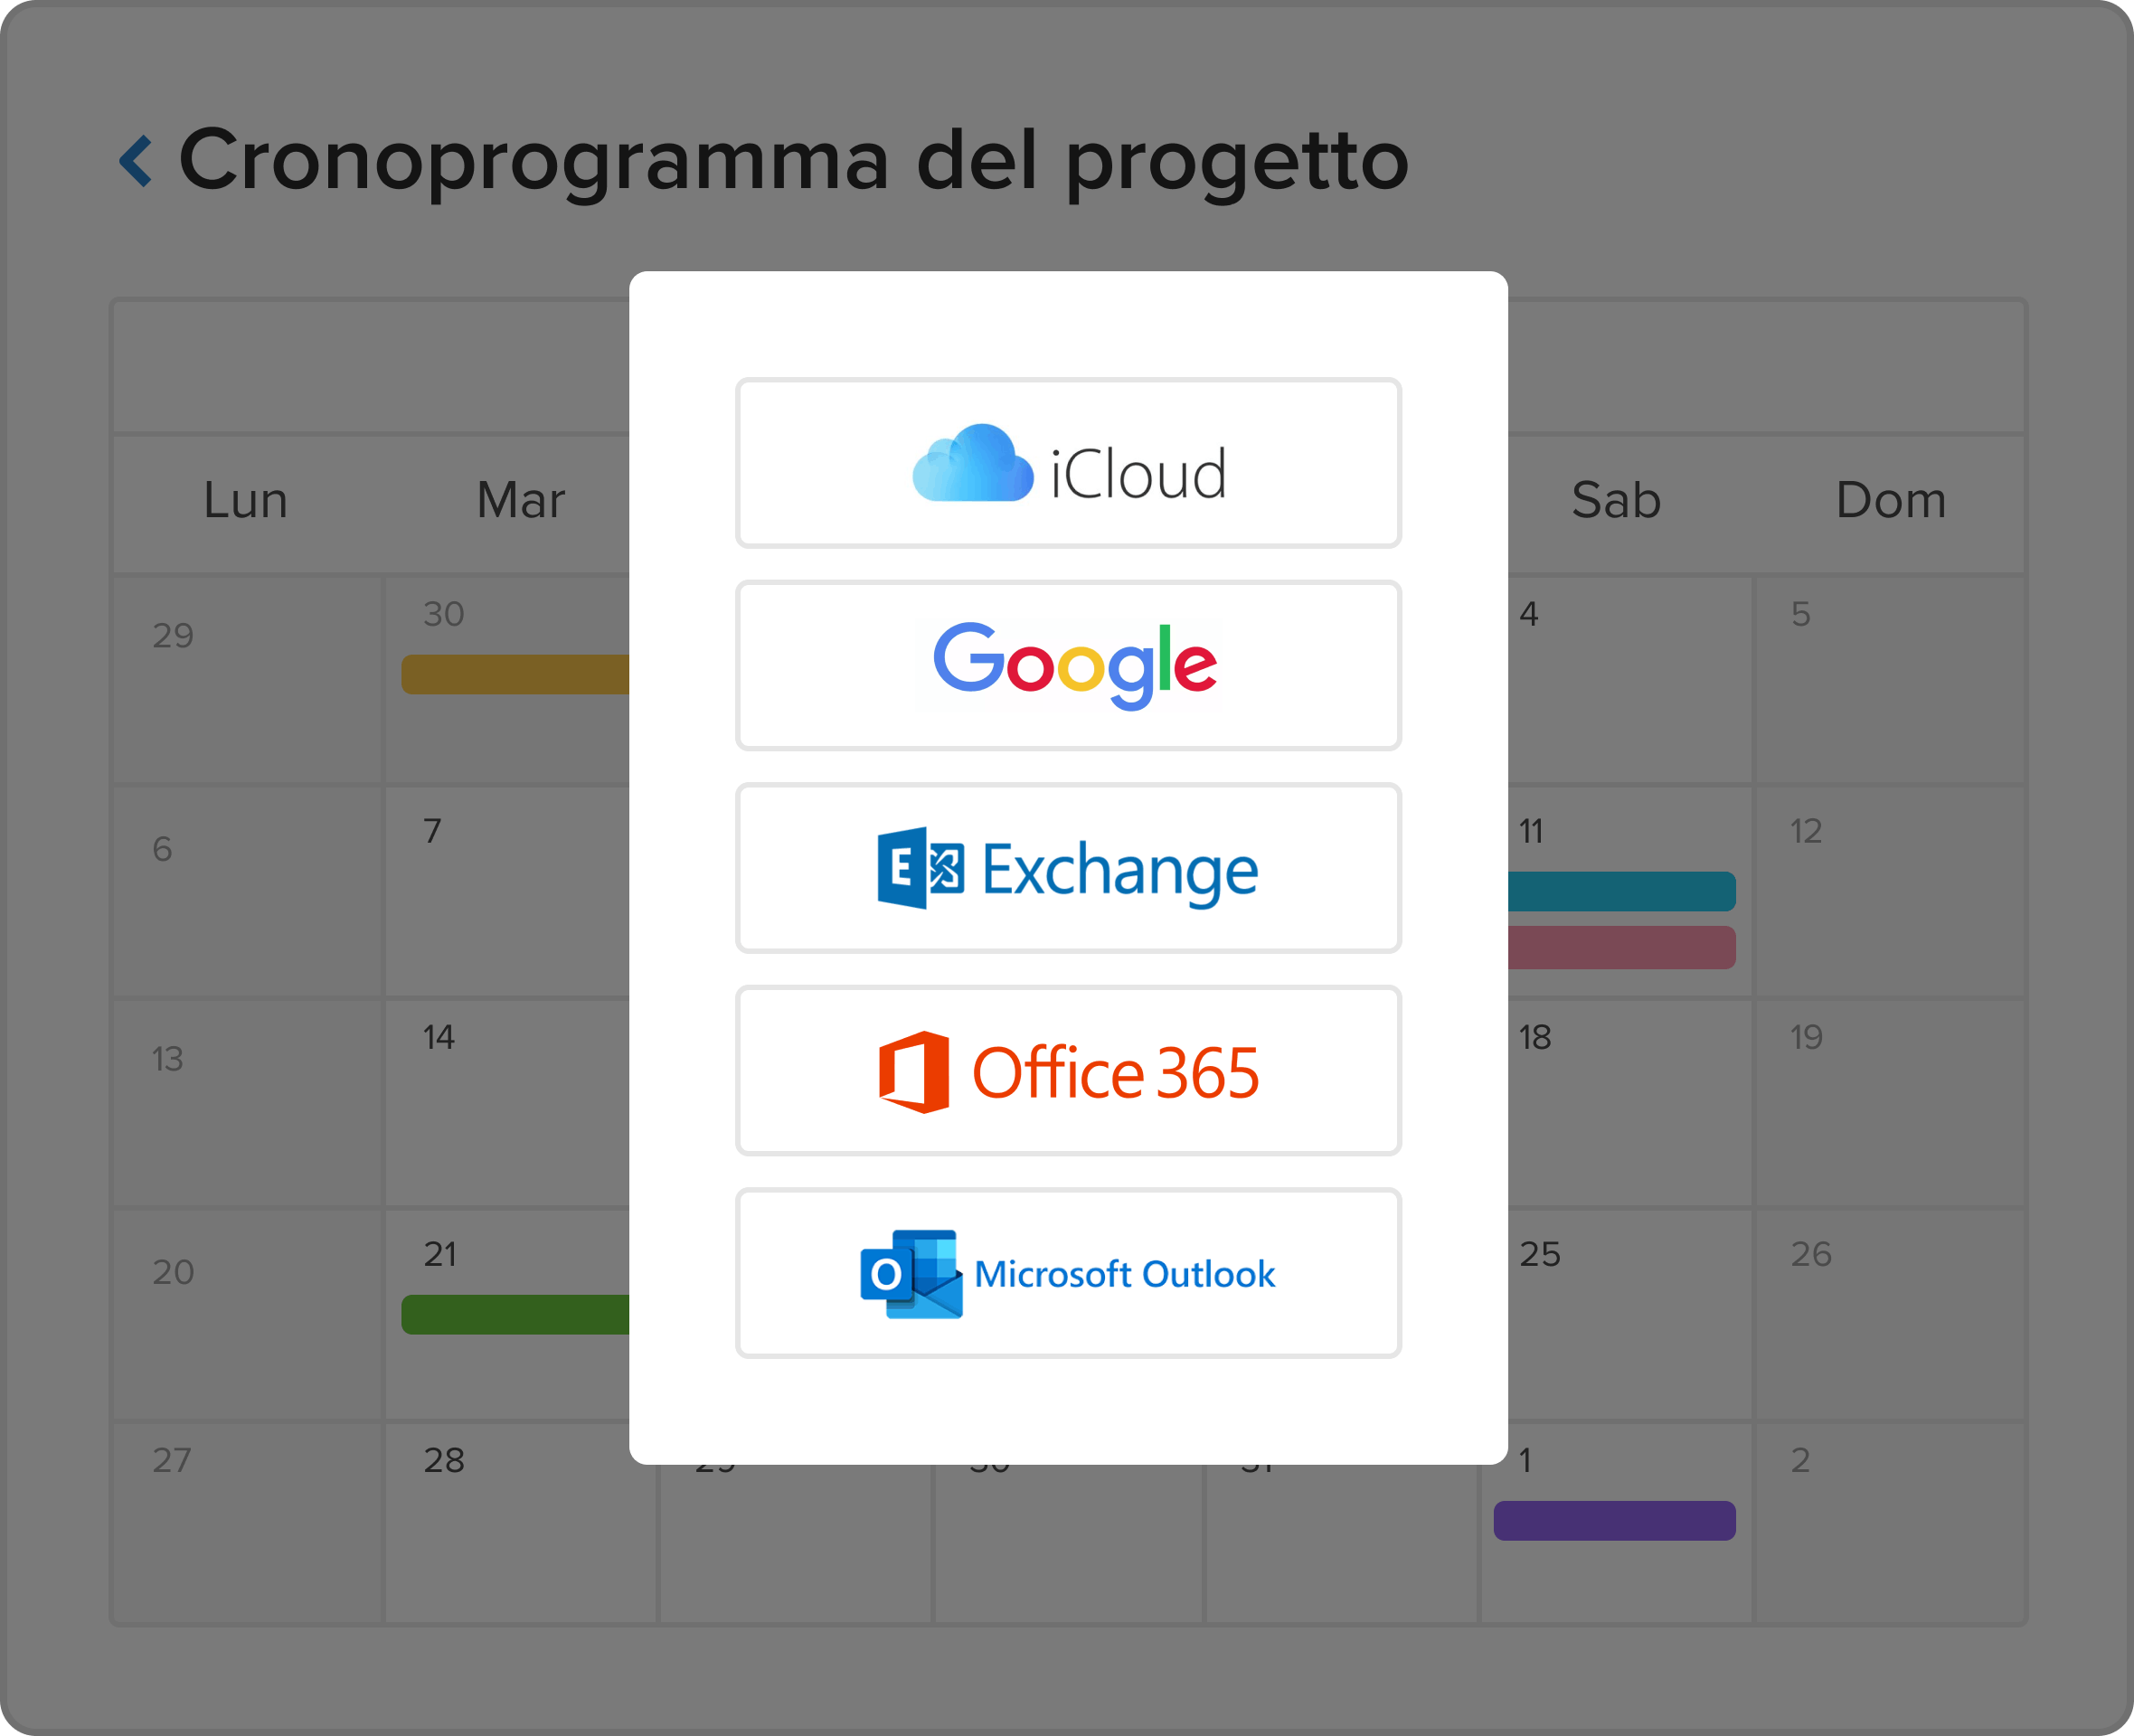Click the Sab column header

pyautogui.click(x=1616, y=500)
